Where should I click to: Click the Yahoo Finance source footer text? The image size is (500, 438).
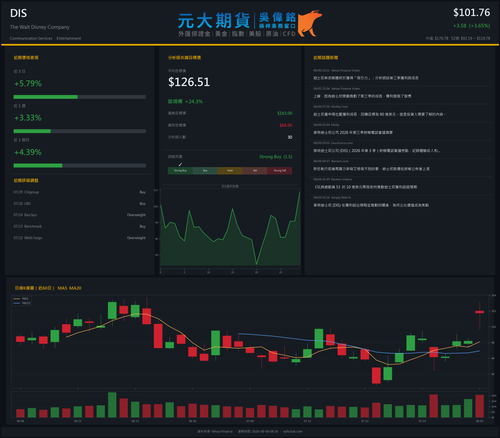coord(215,431)
